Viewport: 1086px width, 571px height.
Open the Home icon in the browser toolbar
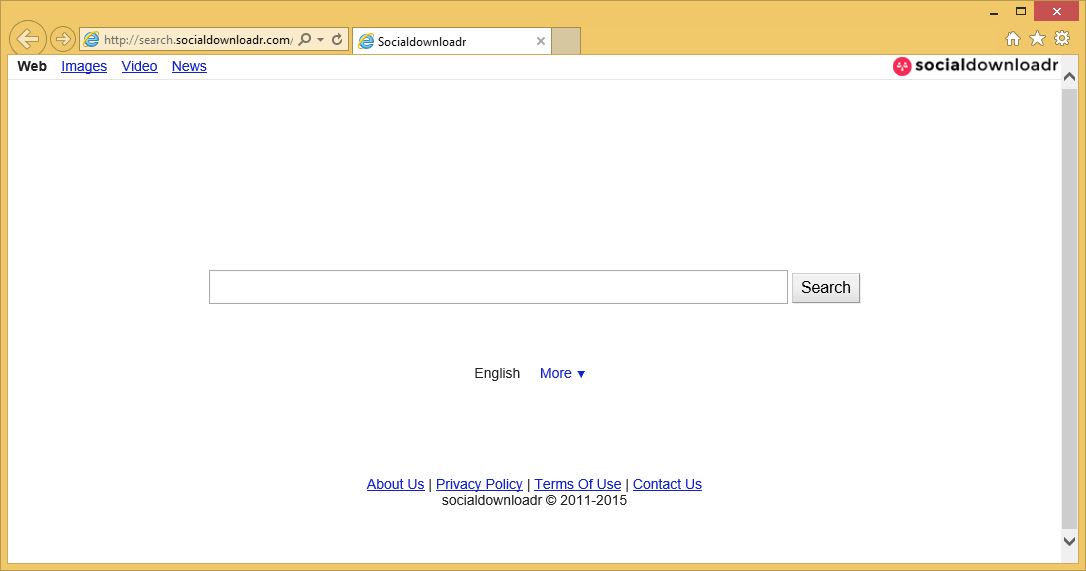[1013, 39]
